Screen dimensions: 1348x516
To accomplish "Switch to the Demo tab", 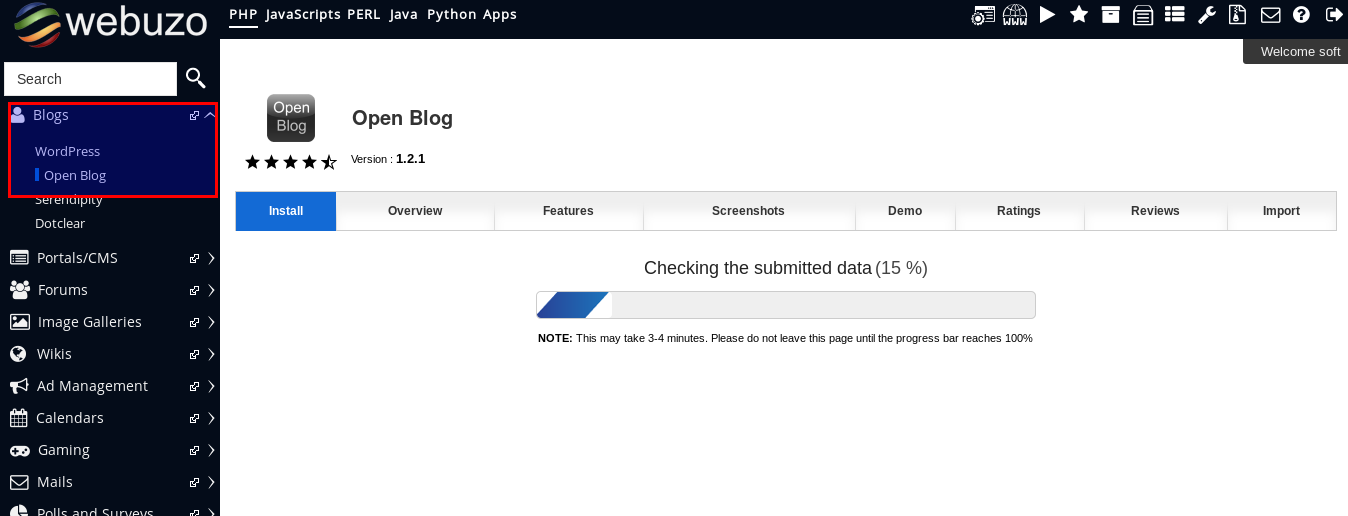I will click(x=905, y=211).
